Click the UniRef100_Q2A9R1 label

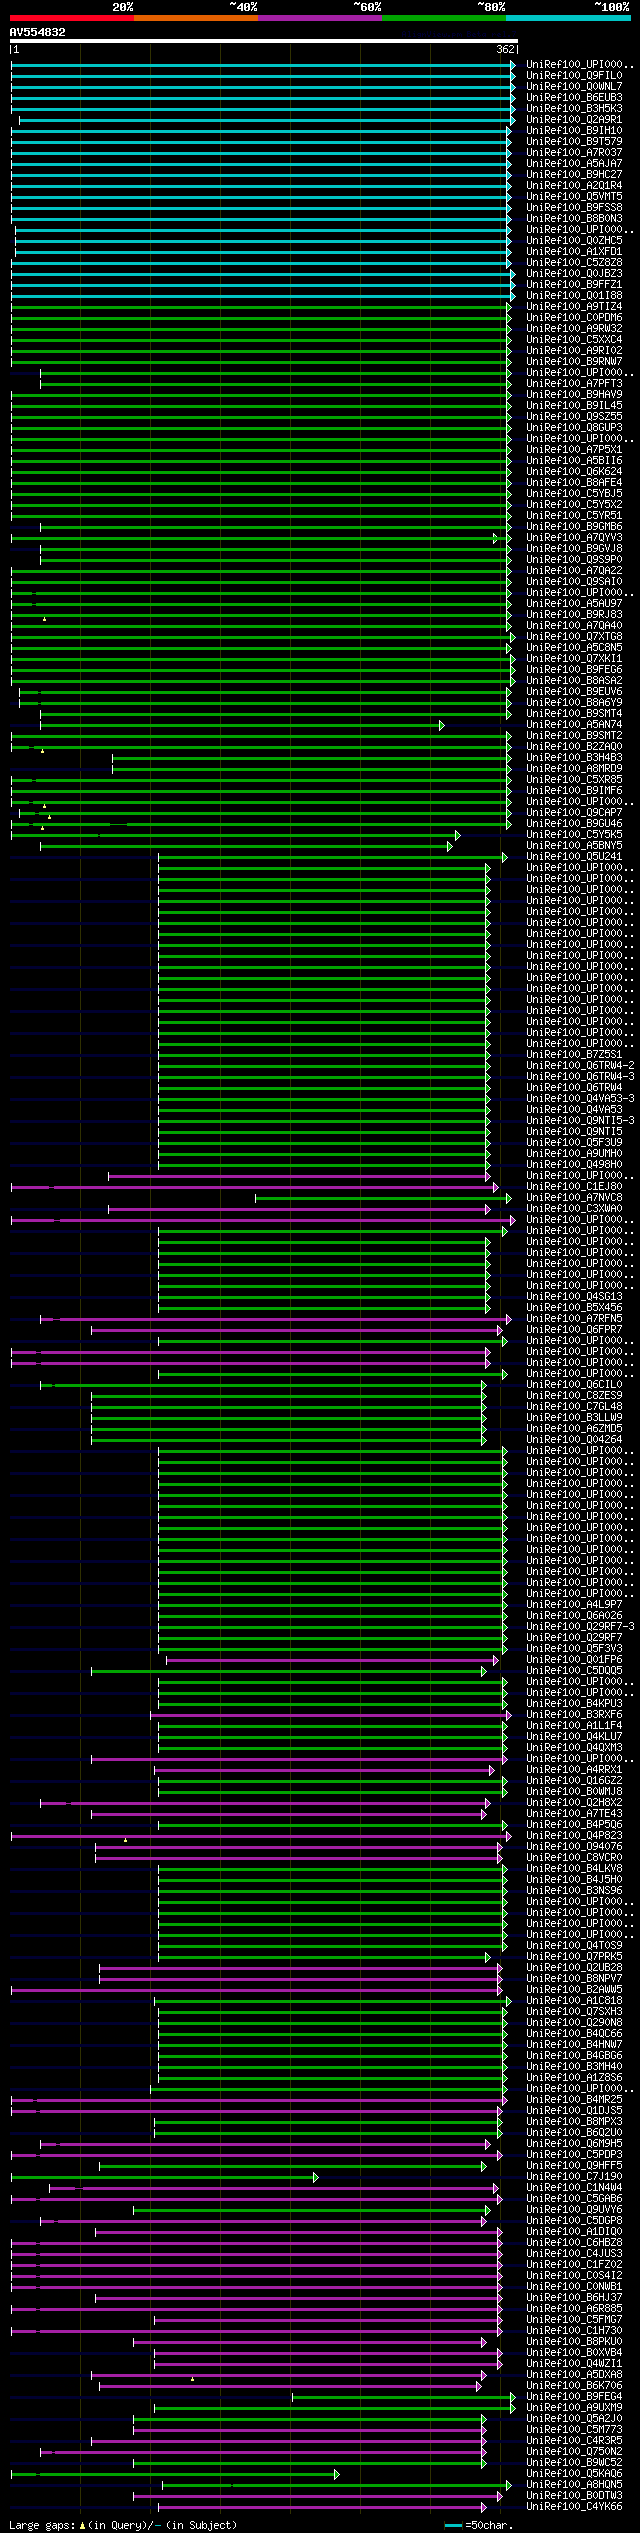pyautogui.click(x=574, y=119)
